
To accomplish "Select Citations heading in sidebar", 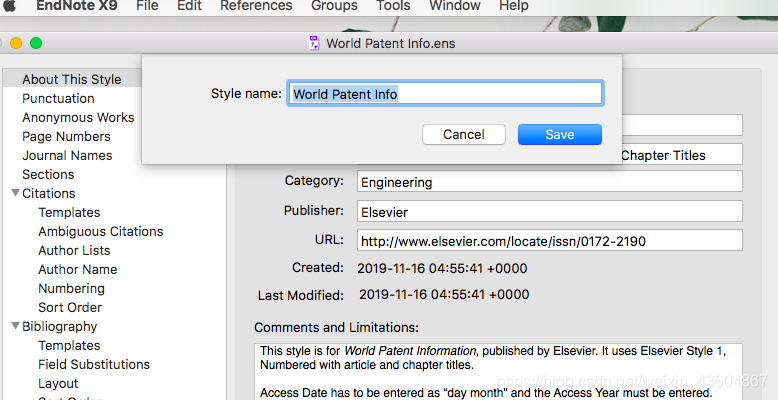I will point(49,193).
